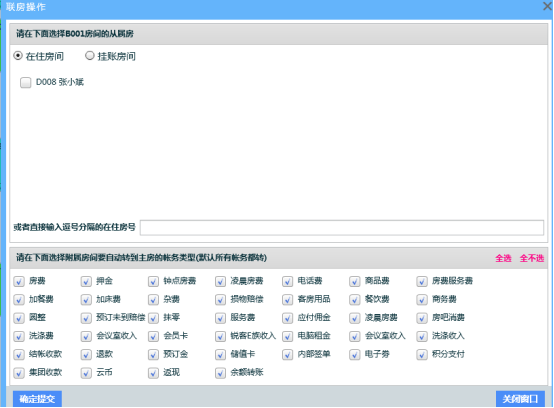
Task: Uncheck the 商务费 checkbox
Action: pos(422,300)
